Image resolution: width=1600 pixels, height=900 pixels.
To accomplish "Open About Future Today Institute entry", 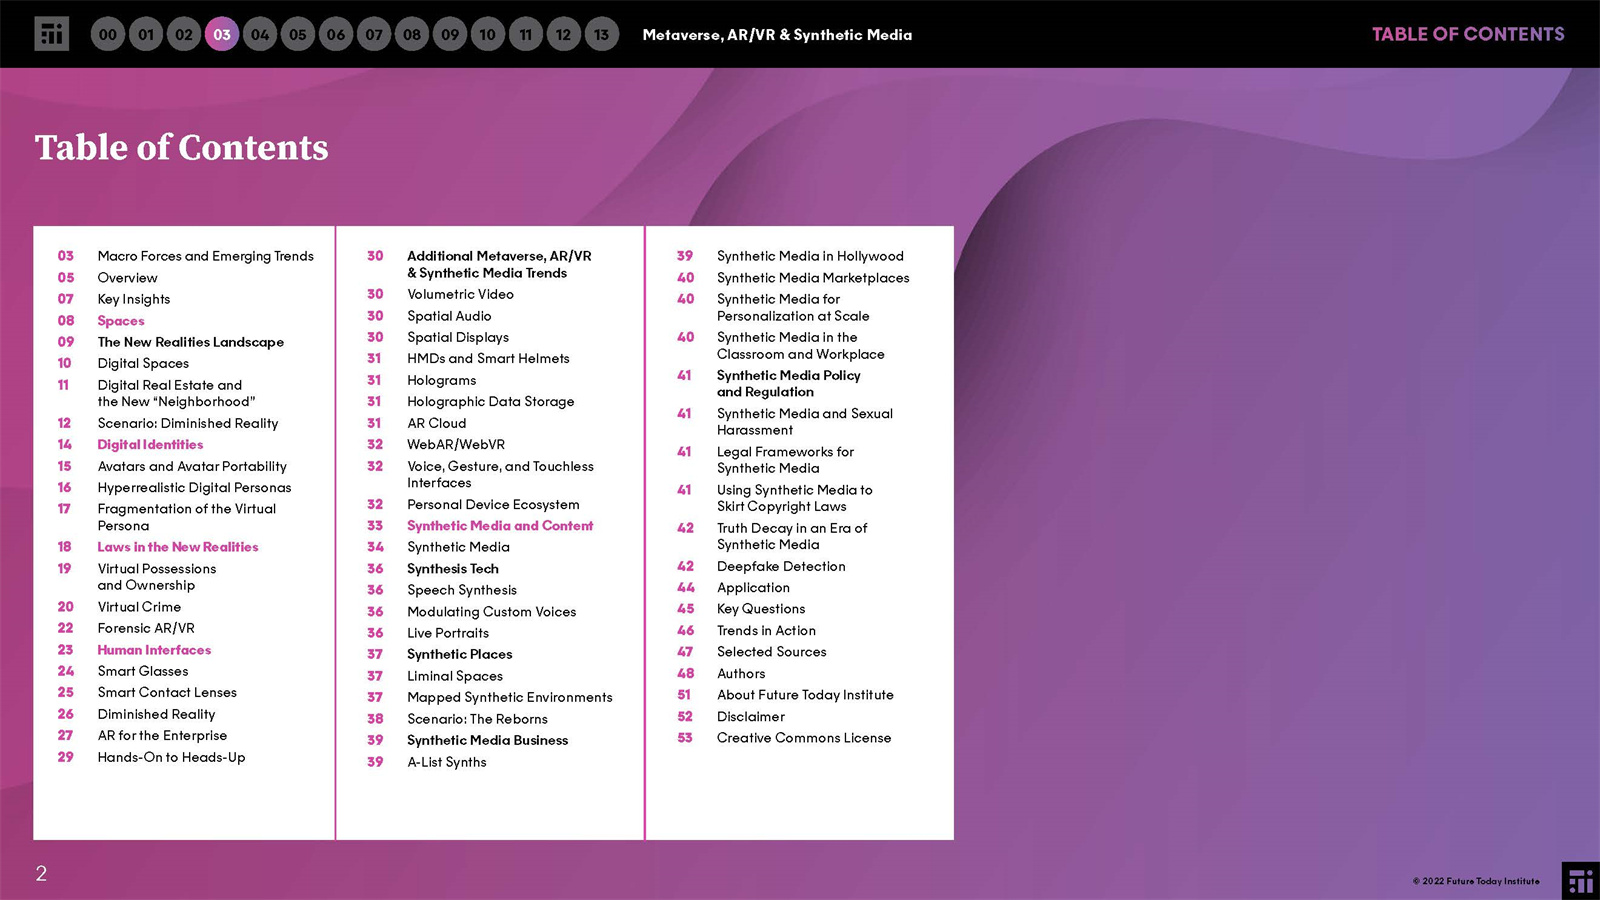I will (804, 695).
